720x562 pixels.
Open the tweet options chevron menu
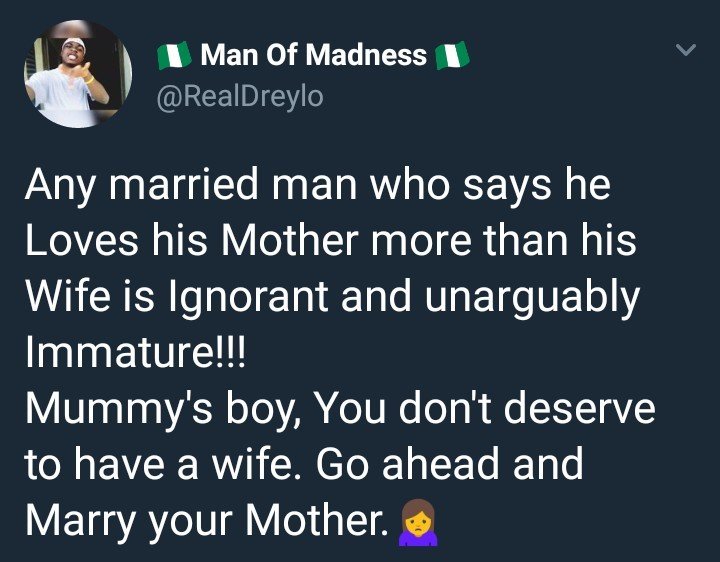click(x=685, y=49)
